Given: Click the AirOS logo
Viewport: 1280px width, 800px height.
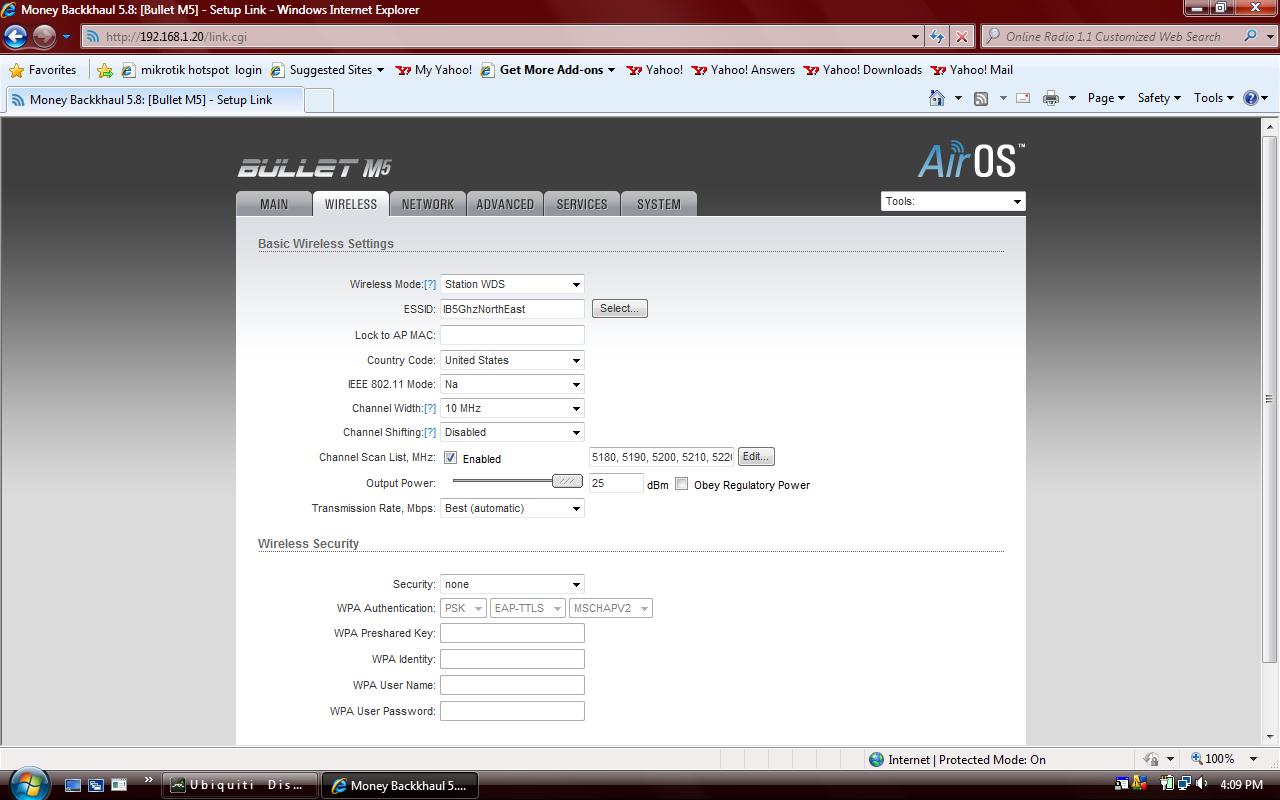Looking at the screenshot, I should (971, 160).
